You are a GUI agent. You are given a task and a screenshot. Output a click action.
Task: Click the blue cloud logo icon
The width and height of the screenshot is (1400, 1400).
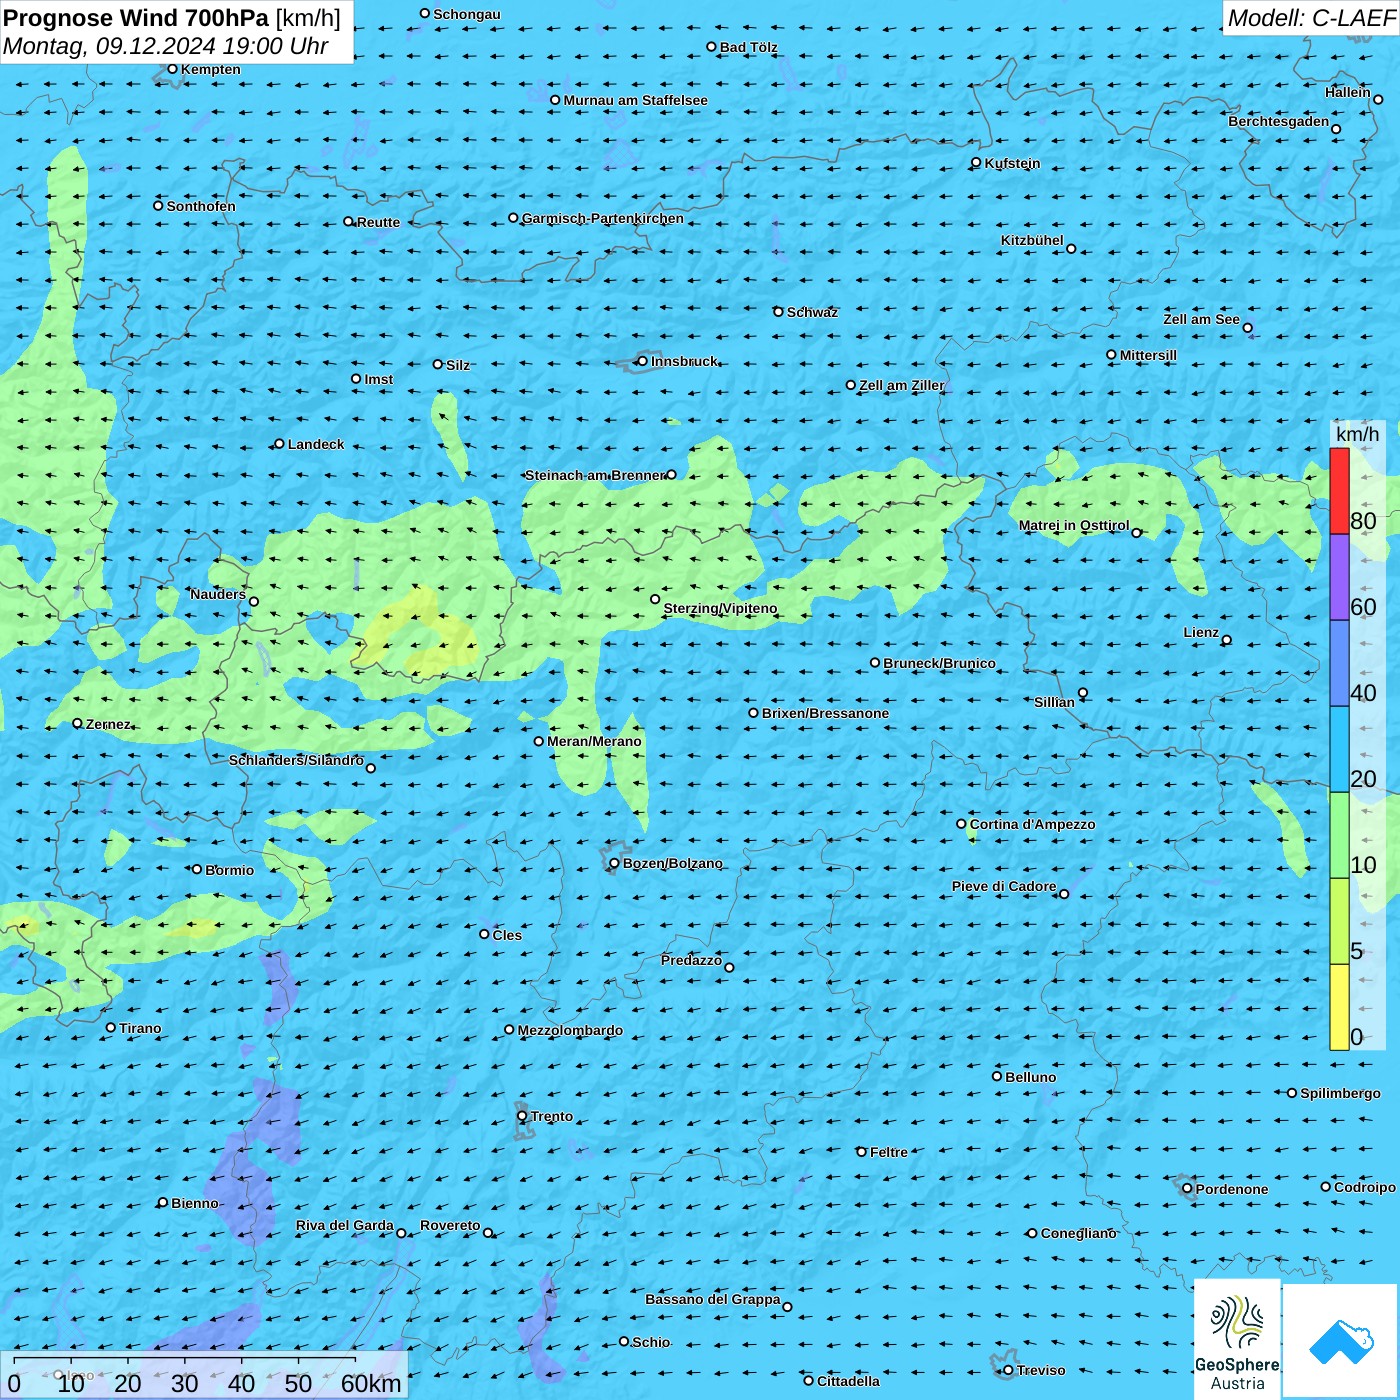(x=1341, y=1341)
